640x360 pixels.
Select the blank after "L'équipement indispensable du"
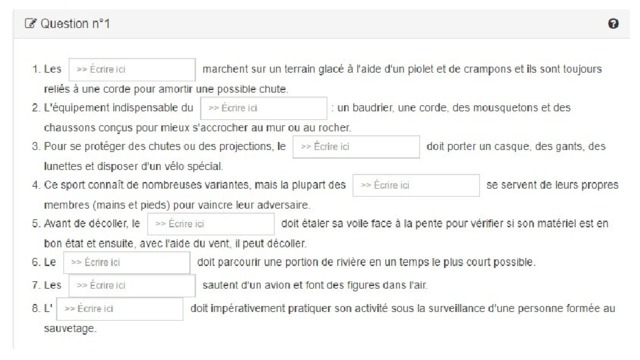tap(264, 108)
